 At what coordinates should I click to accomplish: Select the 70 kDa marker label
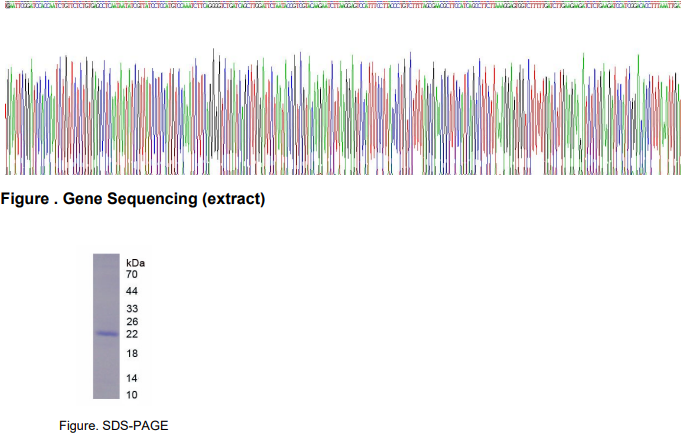132,274
